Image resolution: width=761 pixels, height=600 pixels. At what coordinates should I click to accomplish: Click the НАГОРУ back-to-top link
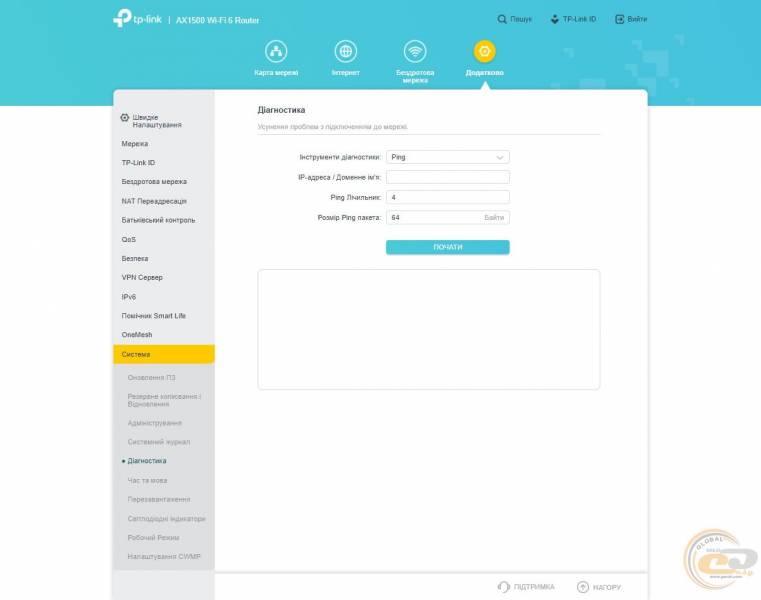[x=607, y=587]
